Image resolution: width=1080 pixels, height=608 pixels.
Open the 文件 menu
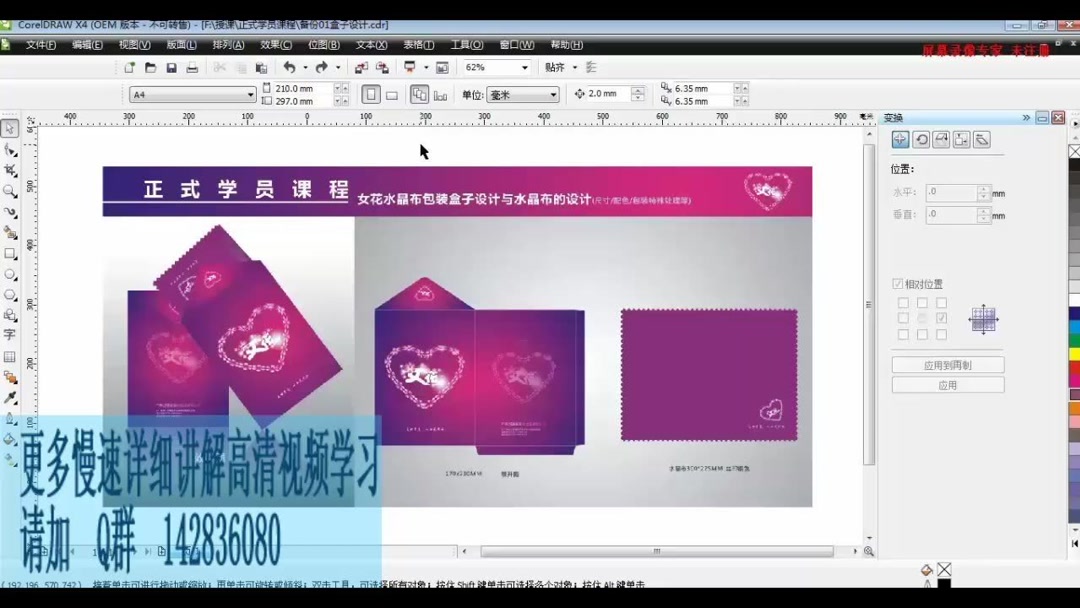pyautogui.click(x=39, y=45)
